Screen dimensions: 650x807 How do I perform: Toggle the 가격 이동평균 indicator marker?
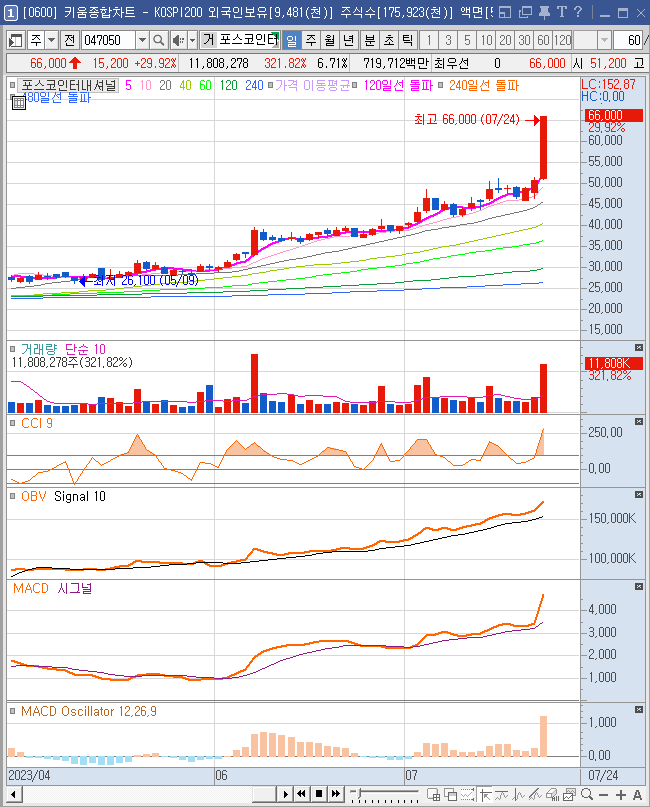pyautogui.click(x=270, y=85)
